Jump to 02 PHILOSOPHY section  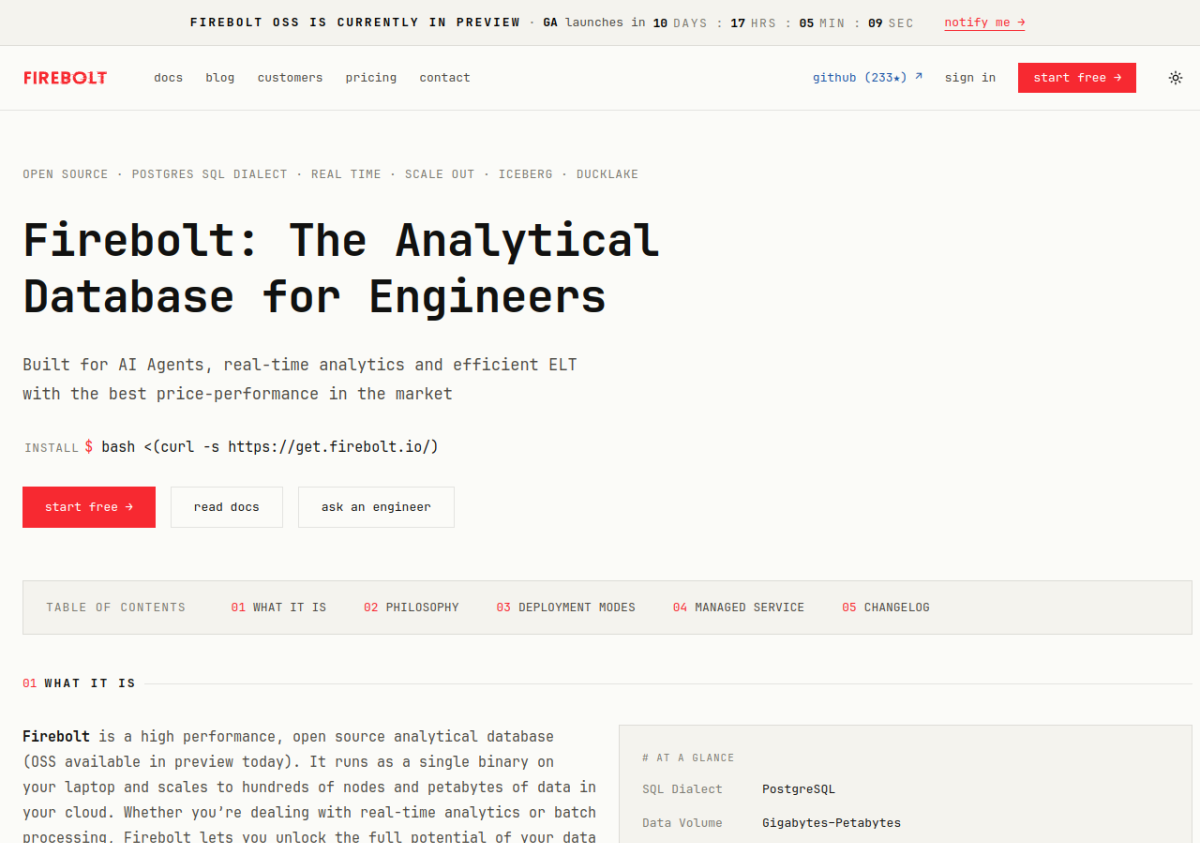pyautogui.click(x=412, y=607)
